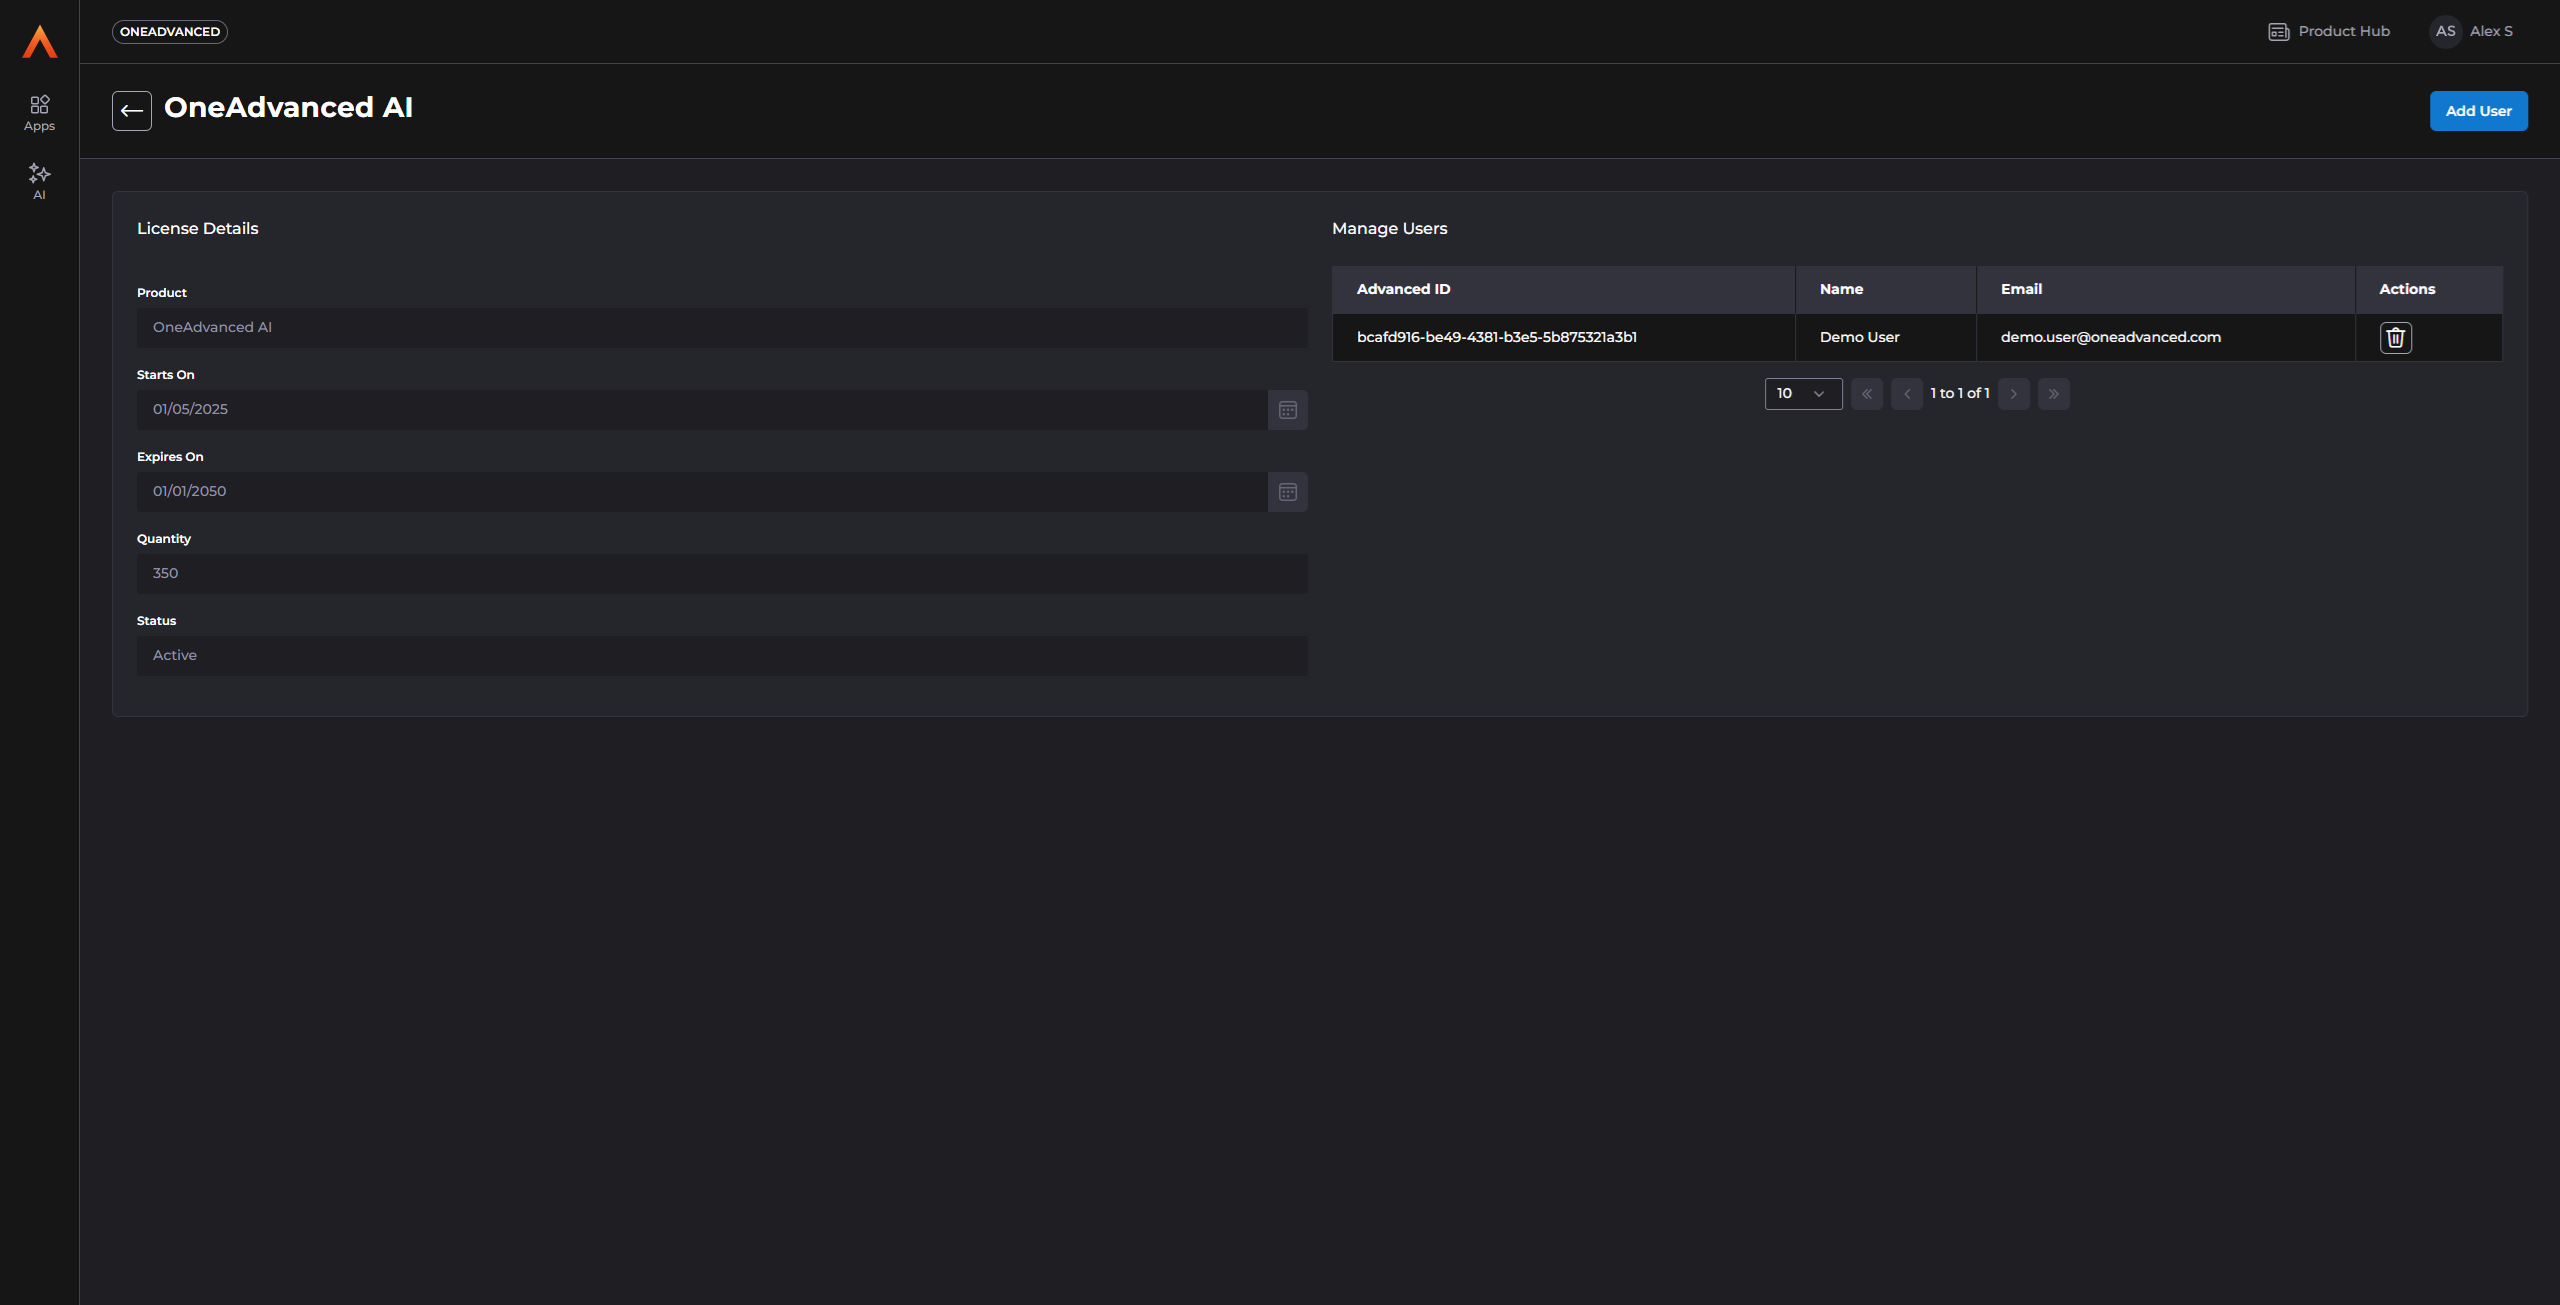Click the AS user avatar
Image resolution: width=2560 pixels, height=1305 pixels.
pos(2445,31)
